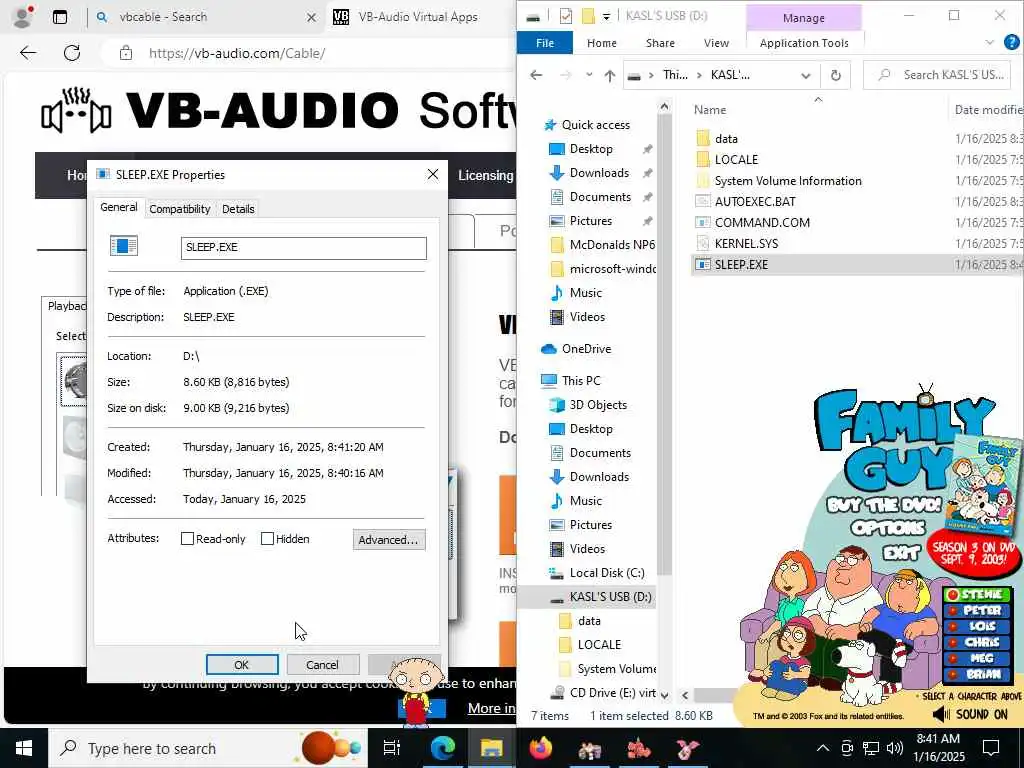Go back in File Explorer
This screenshot has height=768, width=1024.
click(x=536, y=75)
